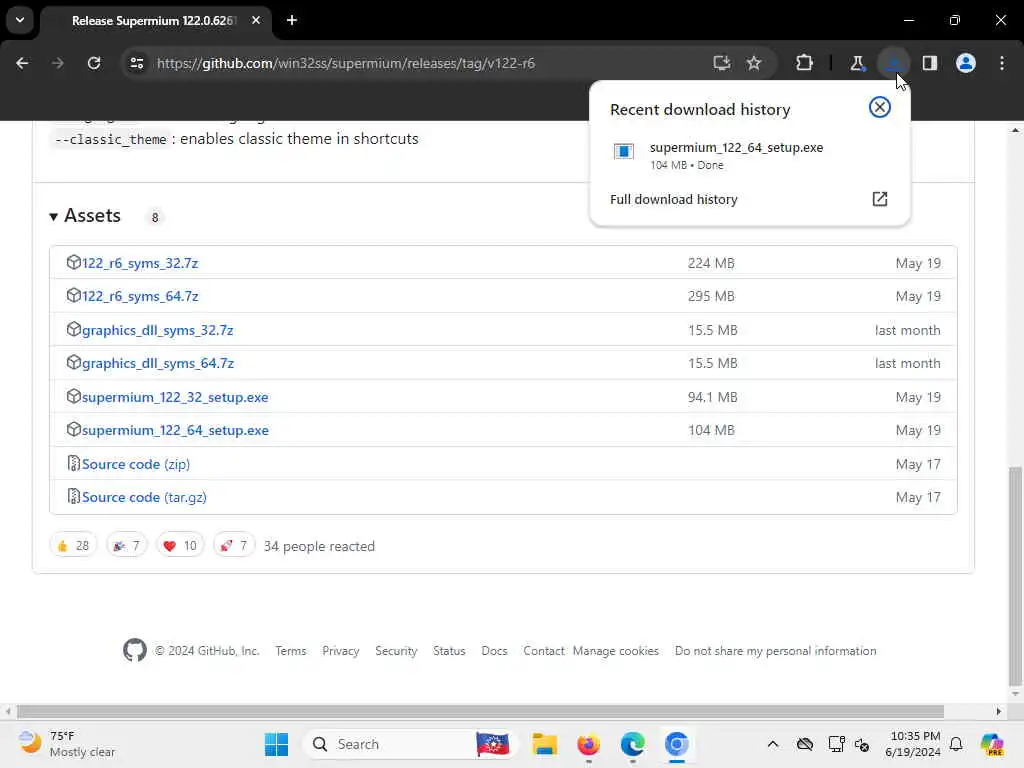Open File Explorer from taskbar
This screenshot has width=1024, height=768.
pyautogui.click(x=544, y=744)
